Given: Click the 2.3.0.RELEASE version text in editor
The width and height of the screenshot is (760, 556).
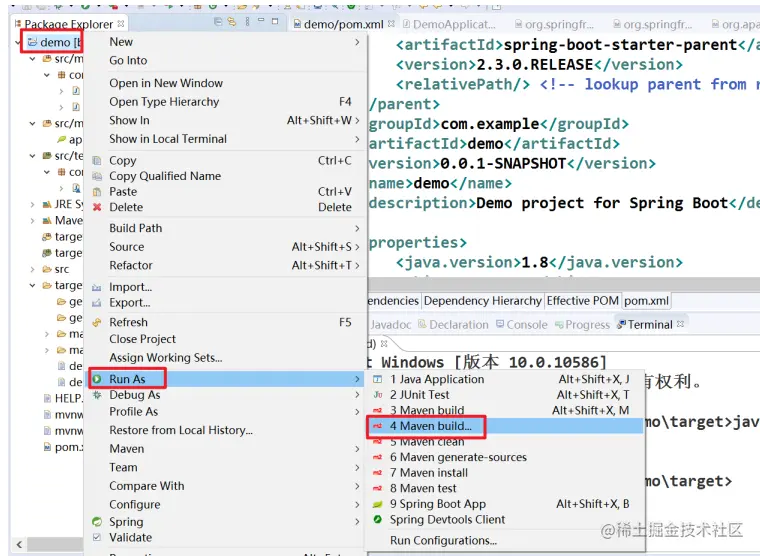Looking at the screenshot, I should [x=535, y=64].
